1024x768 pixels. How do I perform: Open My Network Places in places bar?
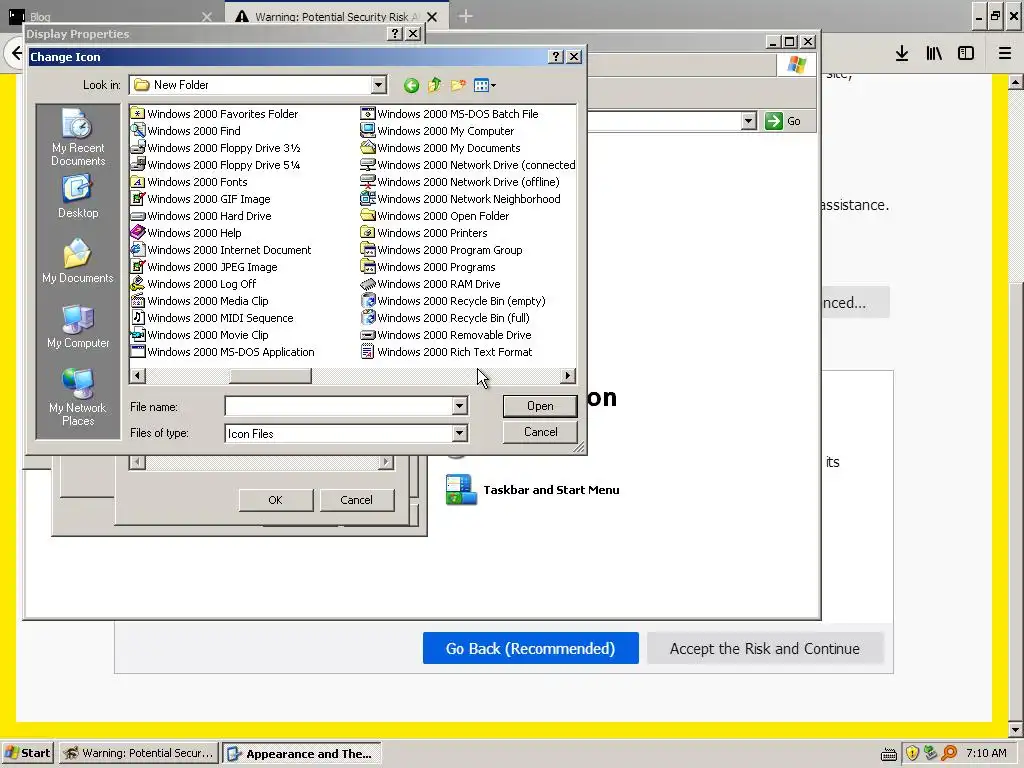pos(78,397)
